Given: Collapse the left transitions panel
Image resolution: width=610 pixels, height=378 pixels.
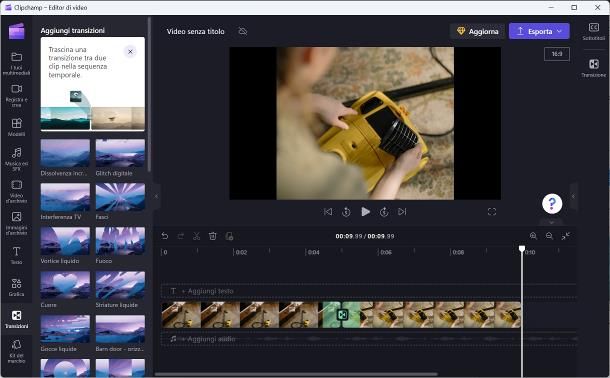Looking at the screenshot, I should pyautogui.click(x=156, y=196).
